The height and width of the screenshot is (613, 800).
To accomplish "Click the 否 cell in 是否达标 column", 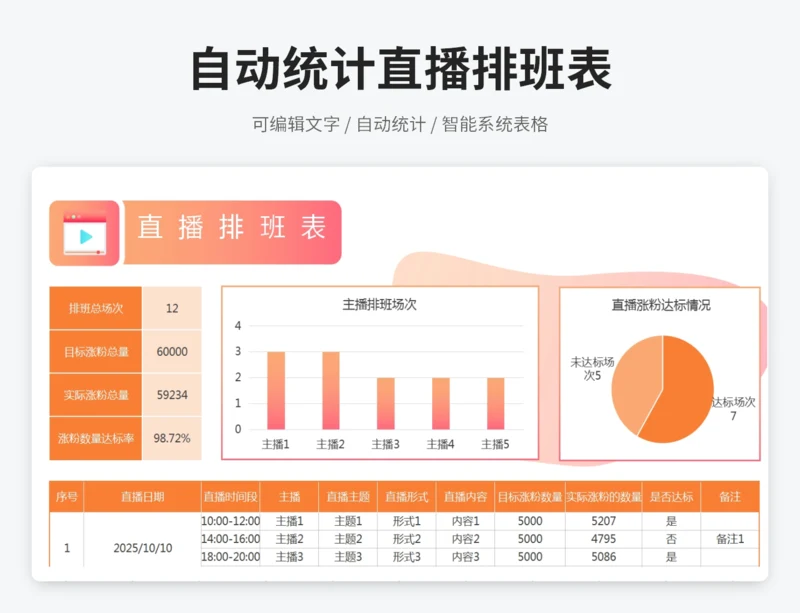I will (x=671, y=539).
